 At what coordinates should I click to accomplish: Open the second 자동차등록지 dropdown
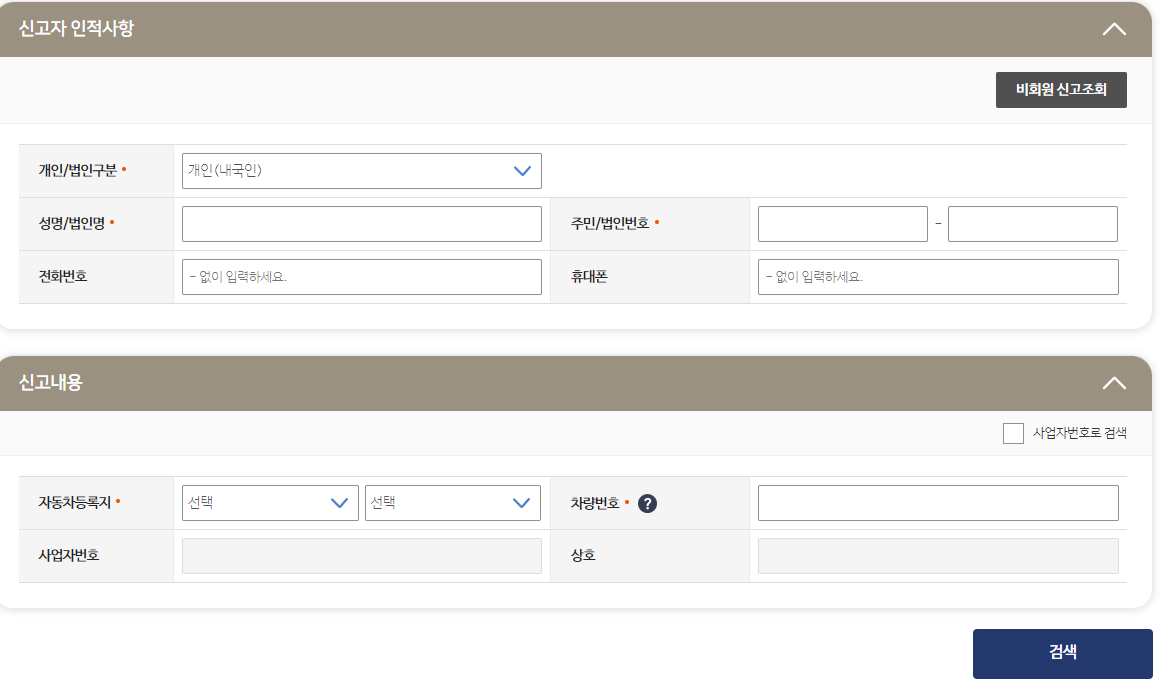pyautogui.click(x=453, y=503)
